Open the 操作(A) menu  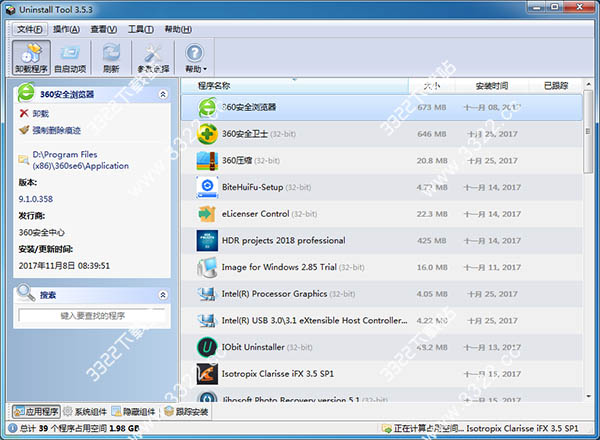click(66, 29)
